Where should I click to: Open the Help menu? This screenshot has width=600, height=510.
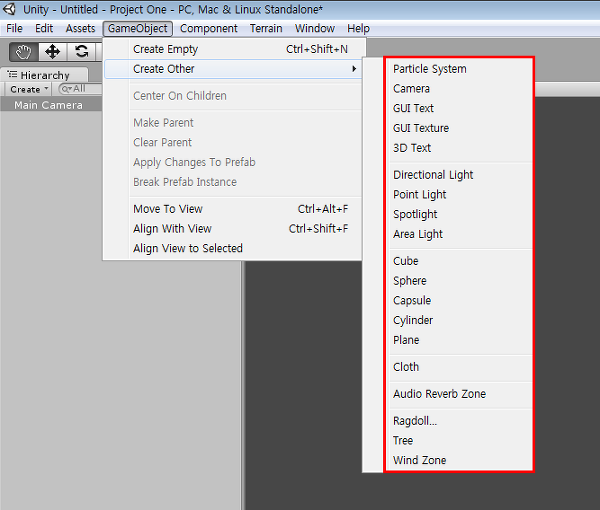[358, 28]
